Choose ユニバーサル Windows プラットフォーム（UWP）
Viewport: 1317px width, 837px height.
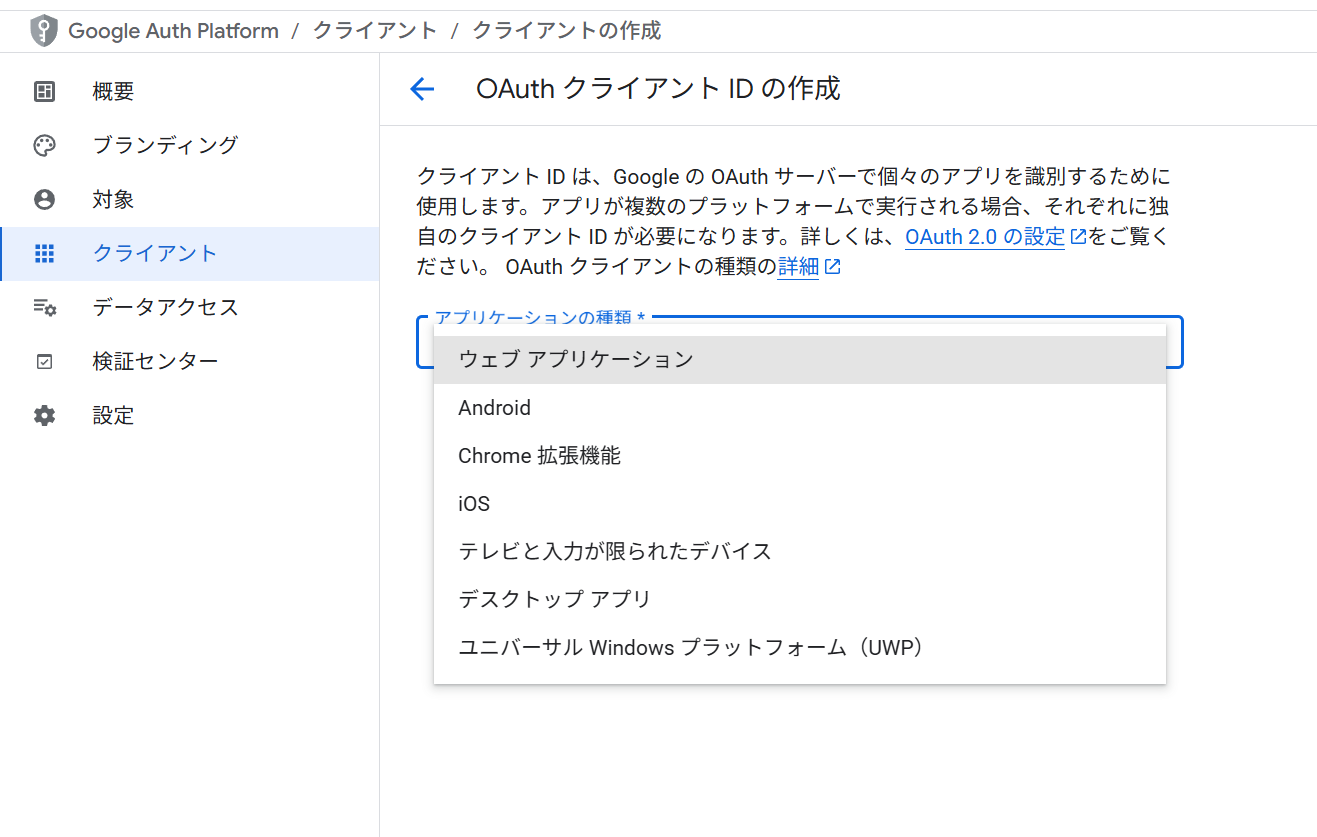click(690, 648)
